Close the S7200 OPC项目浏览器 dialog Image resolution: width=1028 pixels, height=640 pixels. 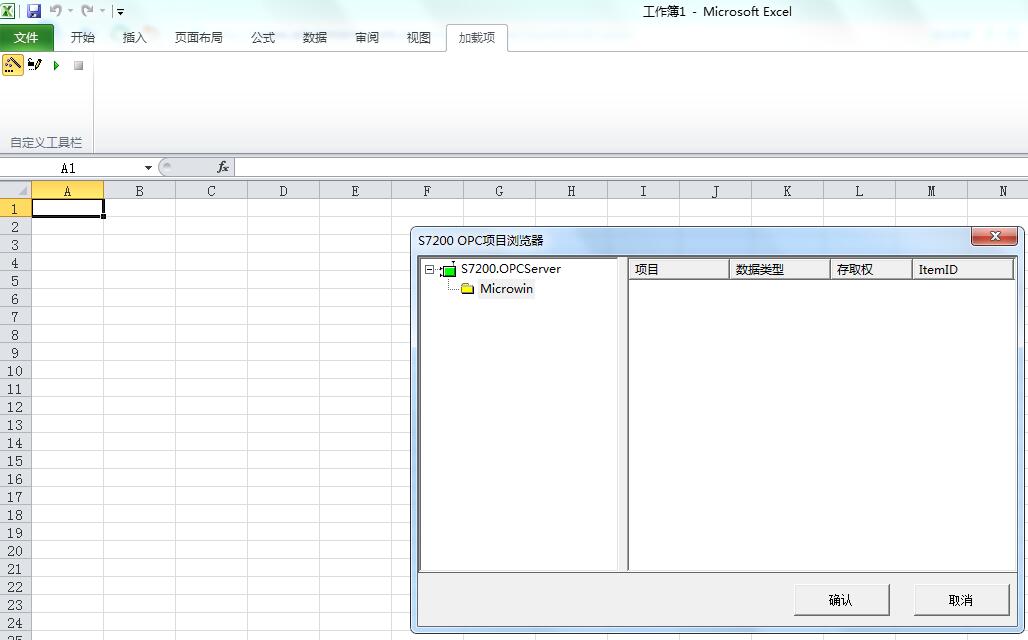pos(994,236)
